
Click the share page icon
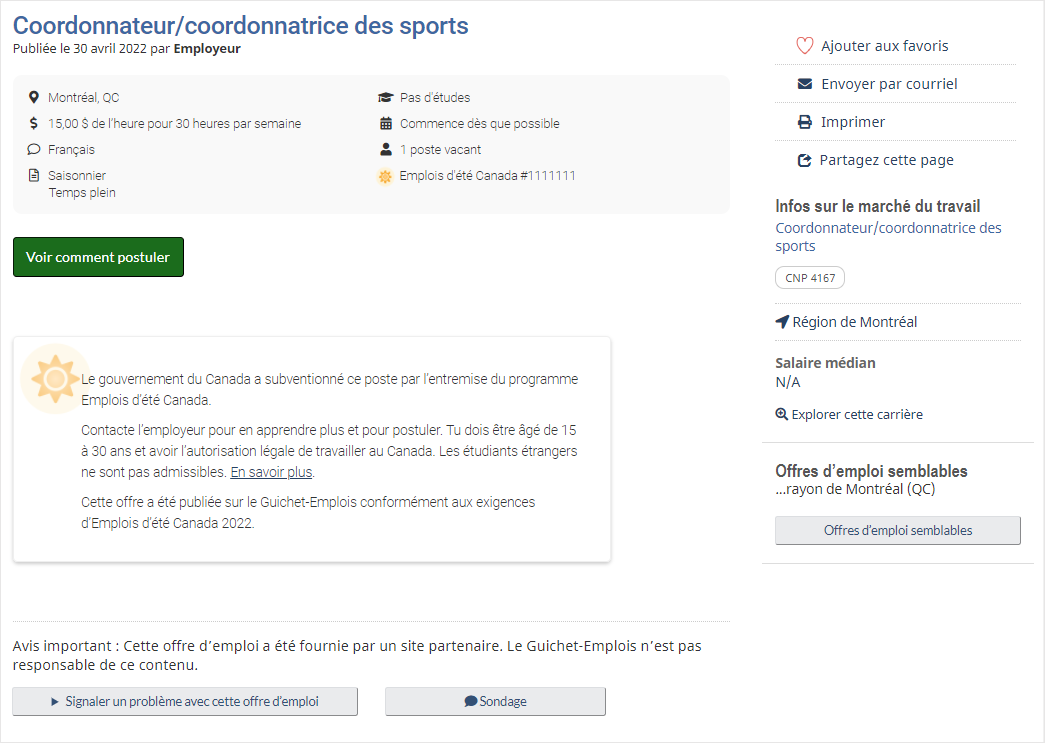coord(804,160)
